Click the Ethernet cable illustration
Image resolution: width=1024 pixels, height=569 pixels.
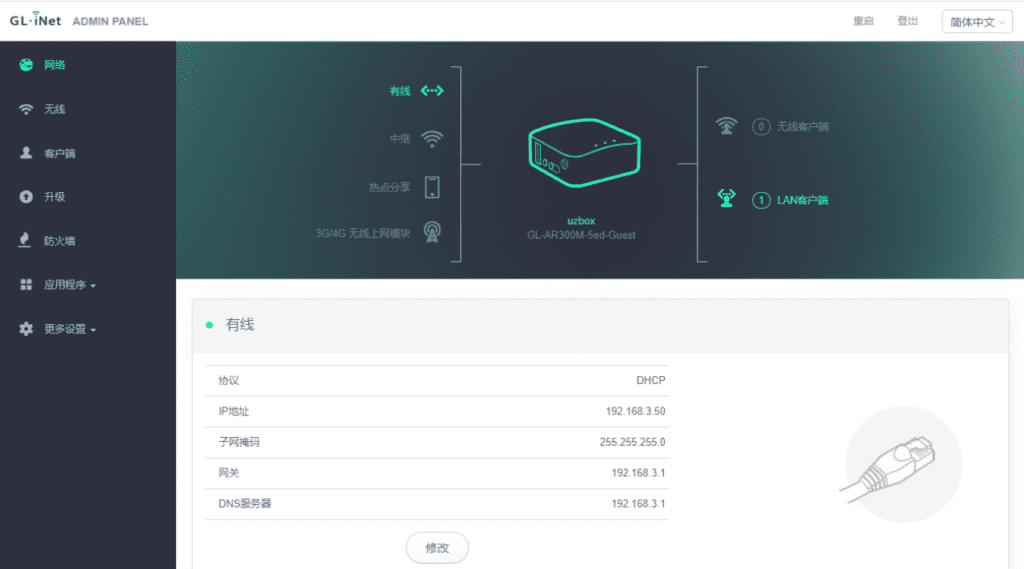click(903, 464)
